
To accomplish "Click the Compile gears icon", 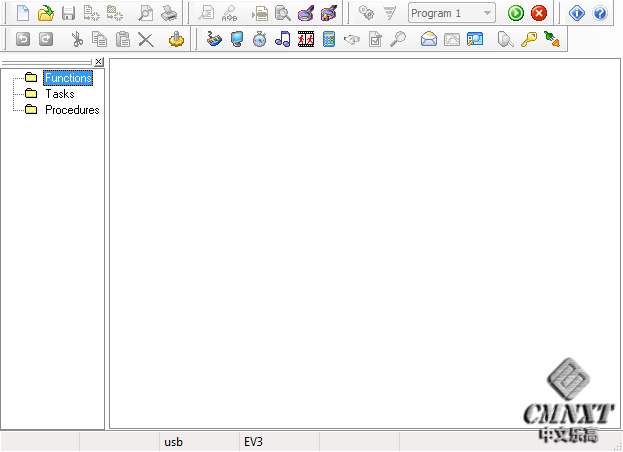I will tap(366, 13).
